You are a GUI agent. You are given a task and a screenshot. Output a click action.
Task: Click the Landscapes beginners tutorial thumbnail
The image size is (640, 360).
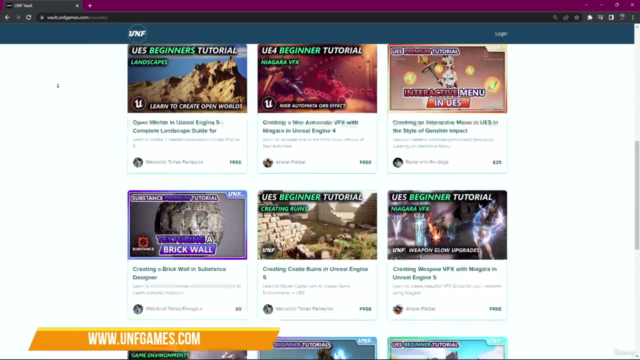[x=187, y=78]
